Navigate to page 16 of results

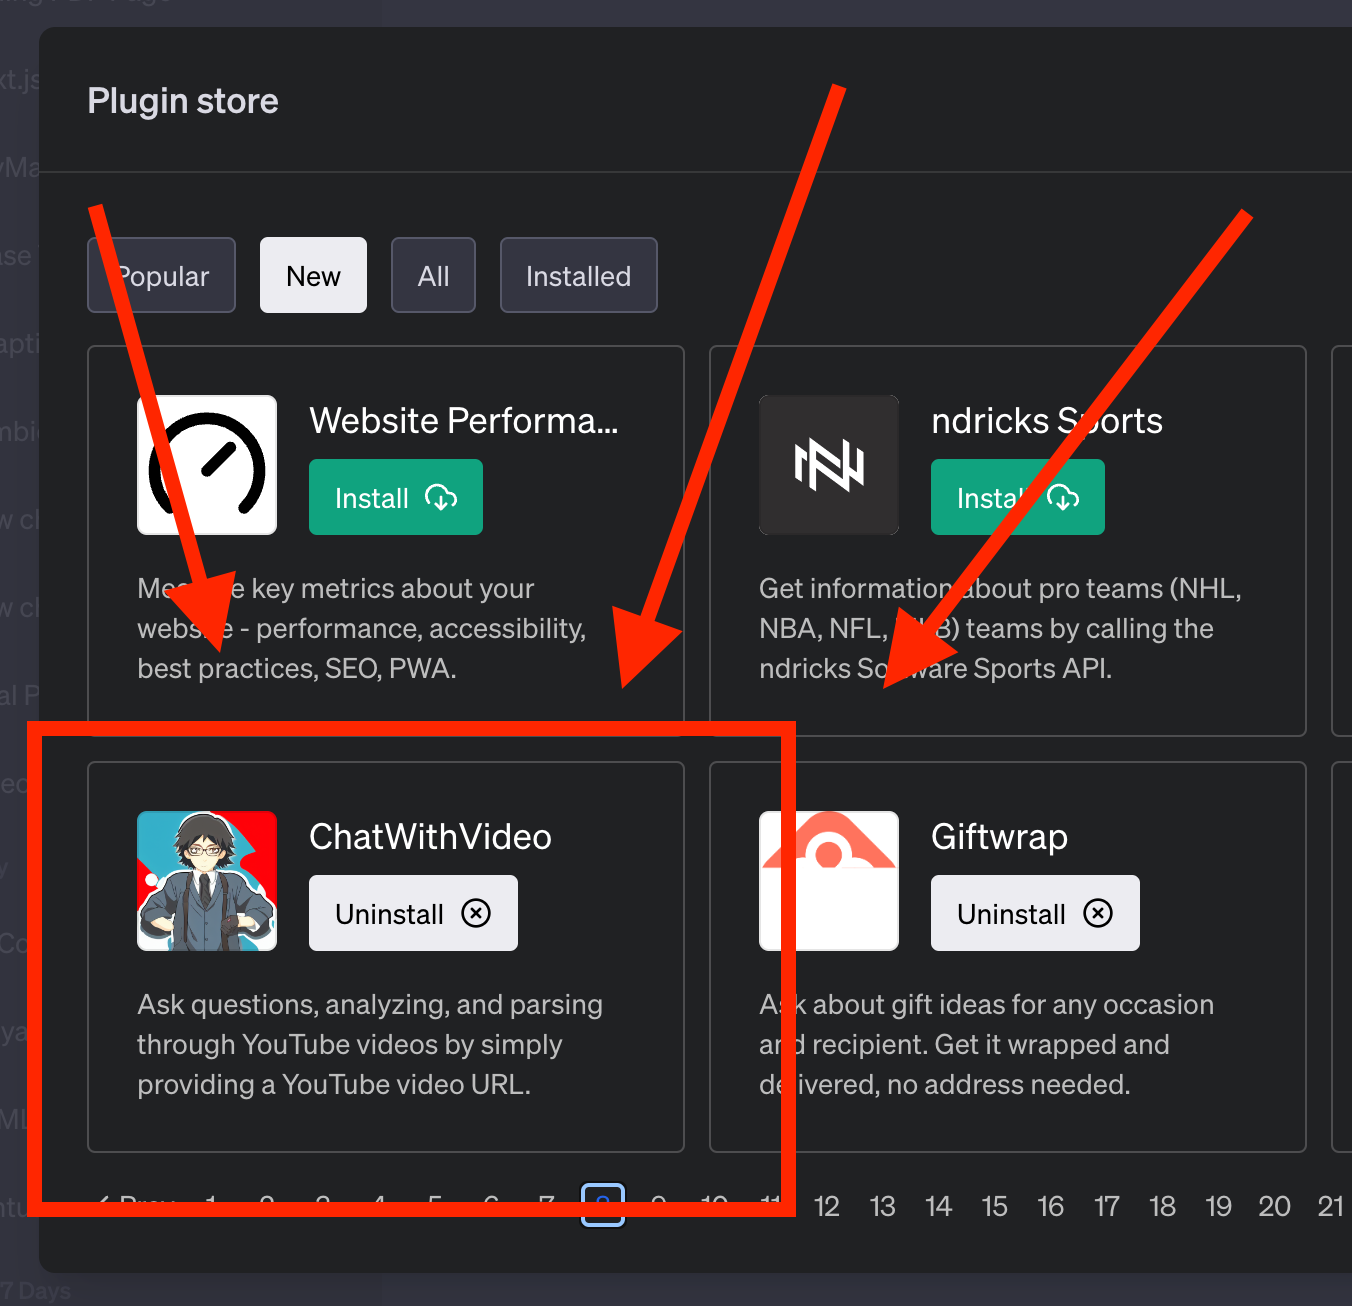click(1050, 1206)
